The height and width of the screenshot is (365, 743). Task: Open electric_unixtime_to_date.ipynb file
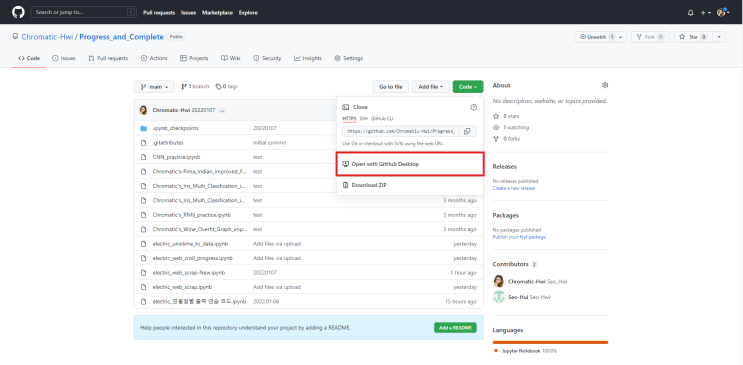(190, 244)
